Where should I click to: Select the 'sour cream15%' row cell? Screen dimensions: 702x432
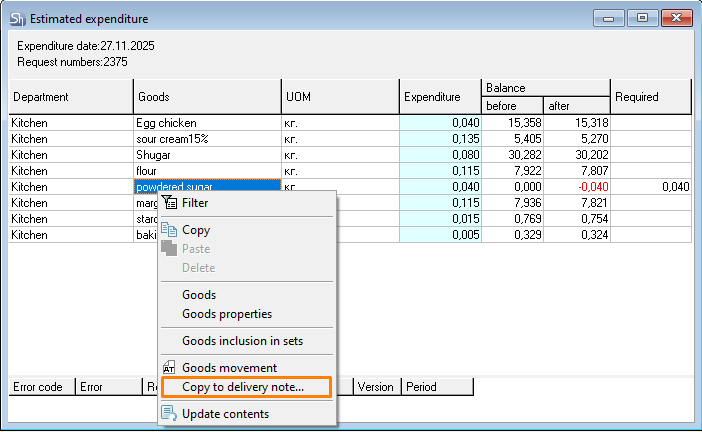(x=207, y=139)
